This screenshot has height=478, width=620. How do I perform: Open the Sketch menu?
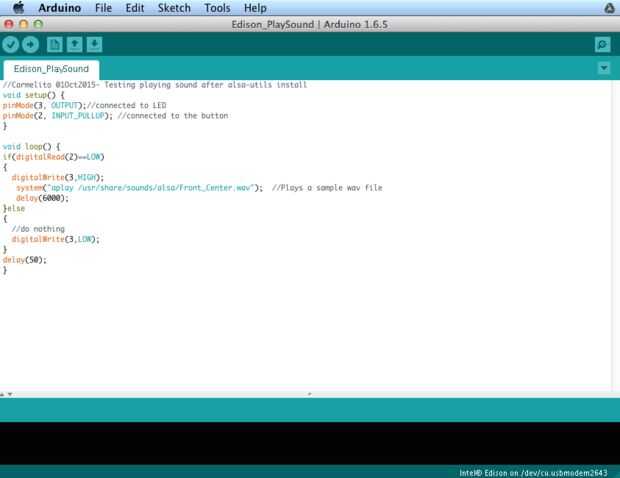click(x=174, y=8)
